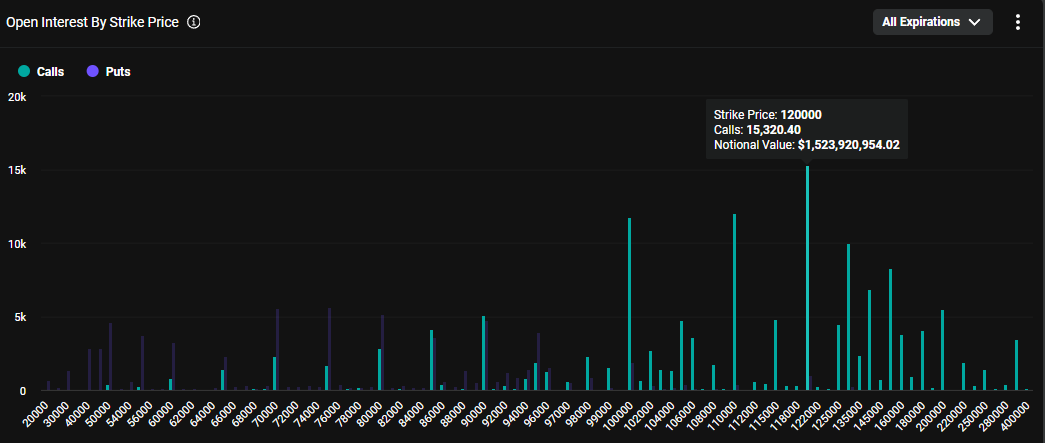Image resolution: width=1045 pixels, height=443 pixels.
Task: Click tooltip line Calls: 15,320.40
Action: point(757,129)
